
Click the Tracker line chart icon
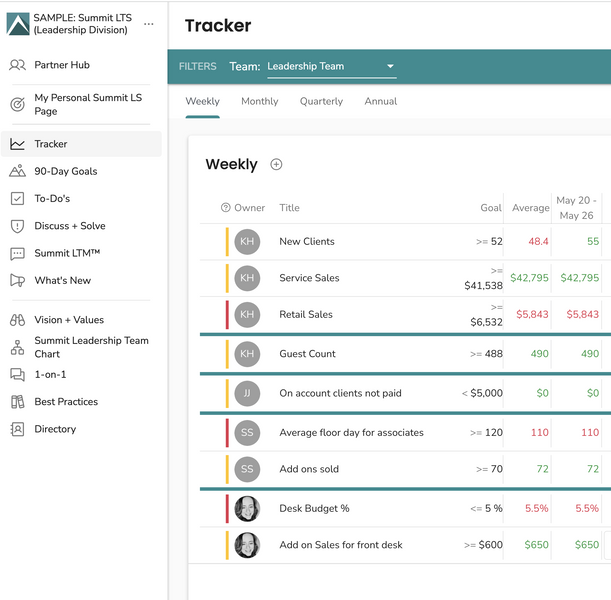click(x=18, y=144)
